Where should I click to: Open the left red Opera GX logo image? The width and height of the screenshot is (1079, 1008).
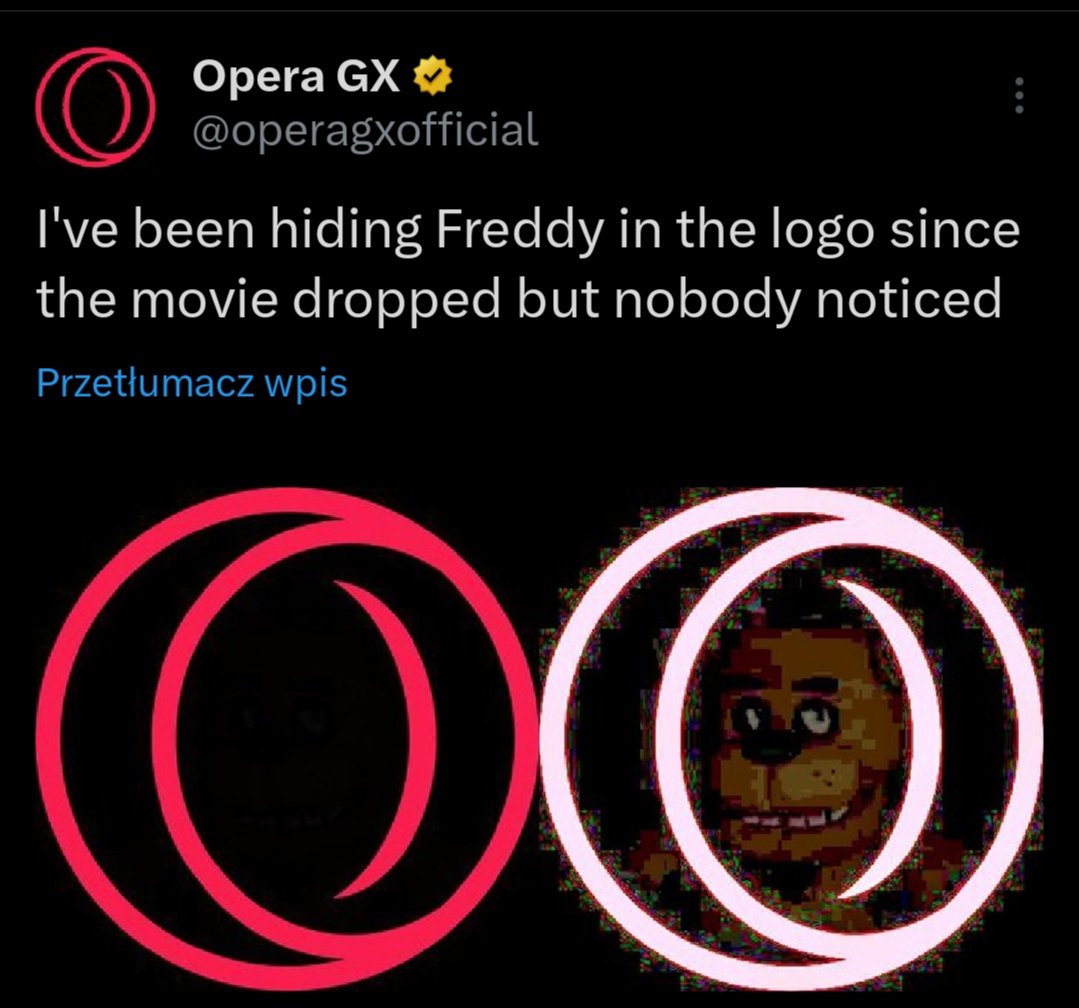(286, 738)
